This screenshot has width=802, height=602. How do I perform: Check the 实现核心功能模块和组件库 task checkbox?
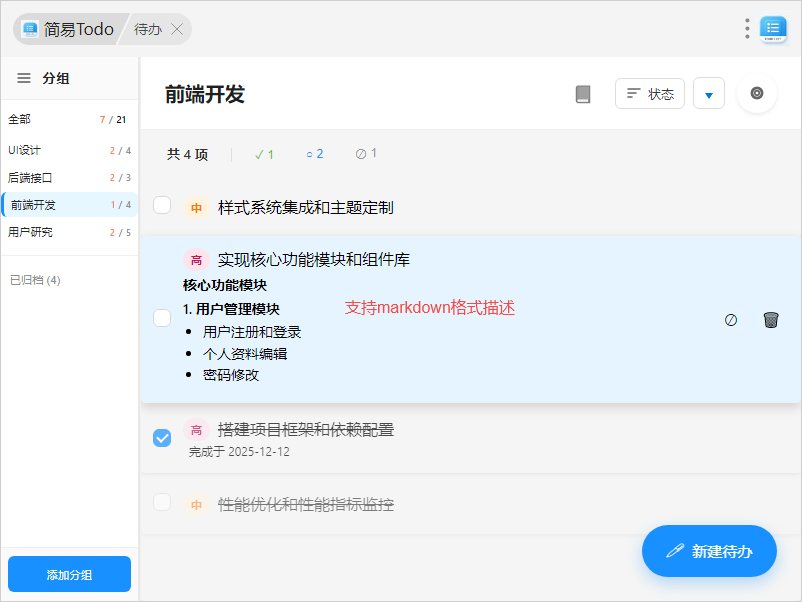pos(162,318)
